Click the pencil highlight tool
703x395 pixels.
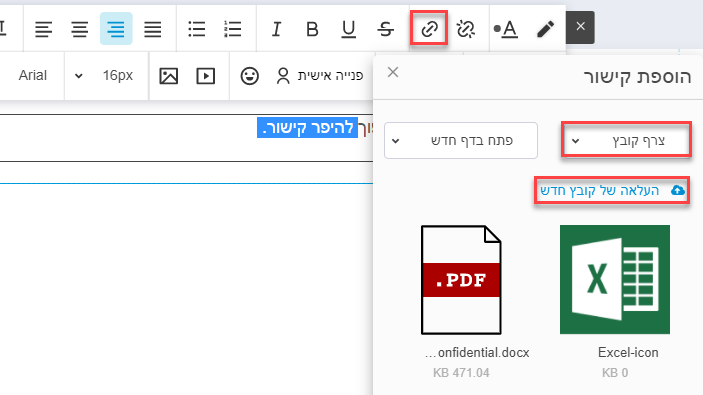tap(545, 29)
